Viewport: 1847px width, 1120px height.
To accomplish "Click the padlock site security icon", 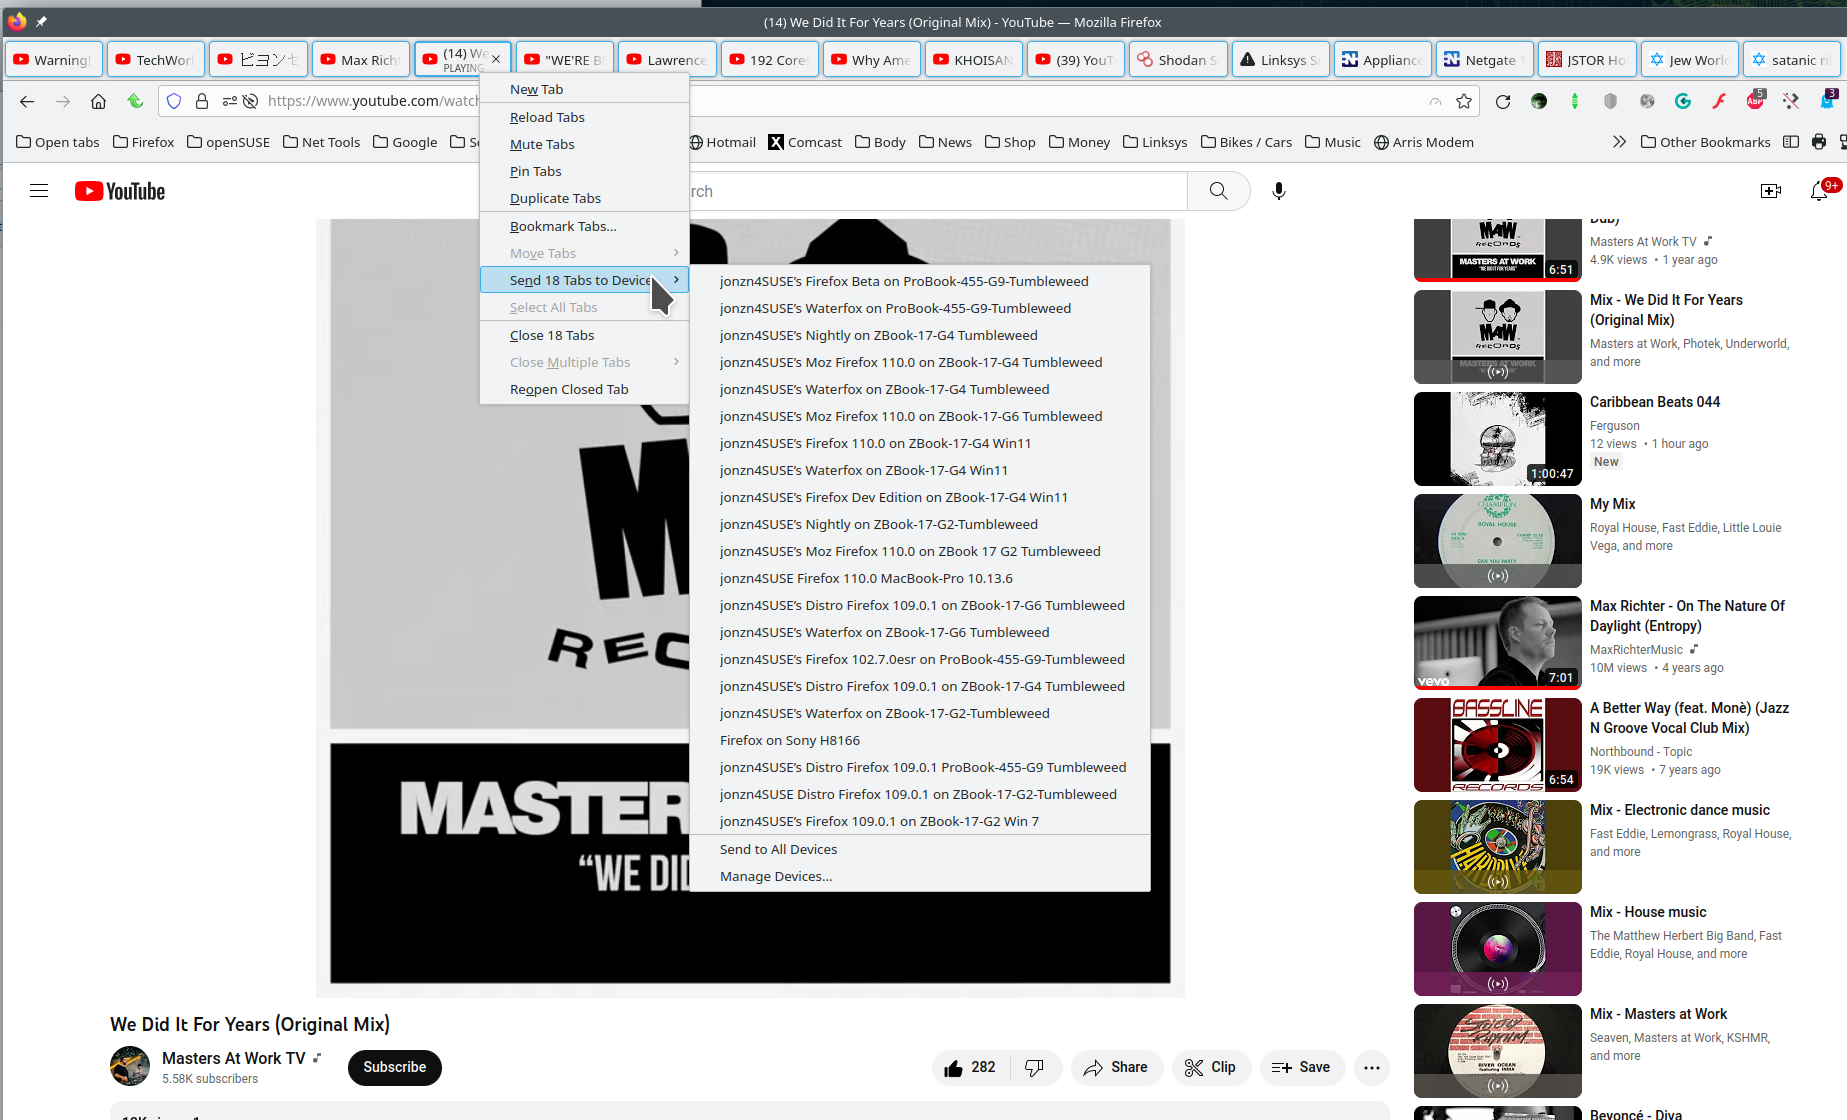I will click(202, 101).
